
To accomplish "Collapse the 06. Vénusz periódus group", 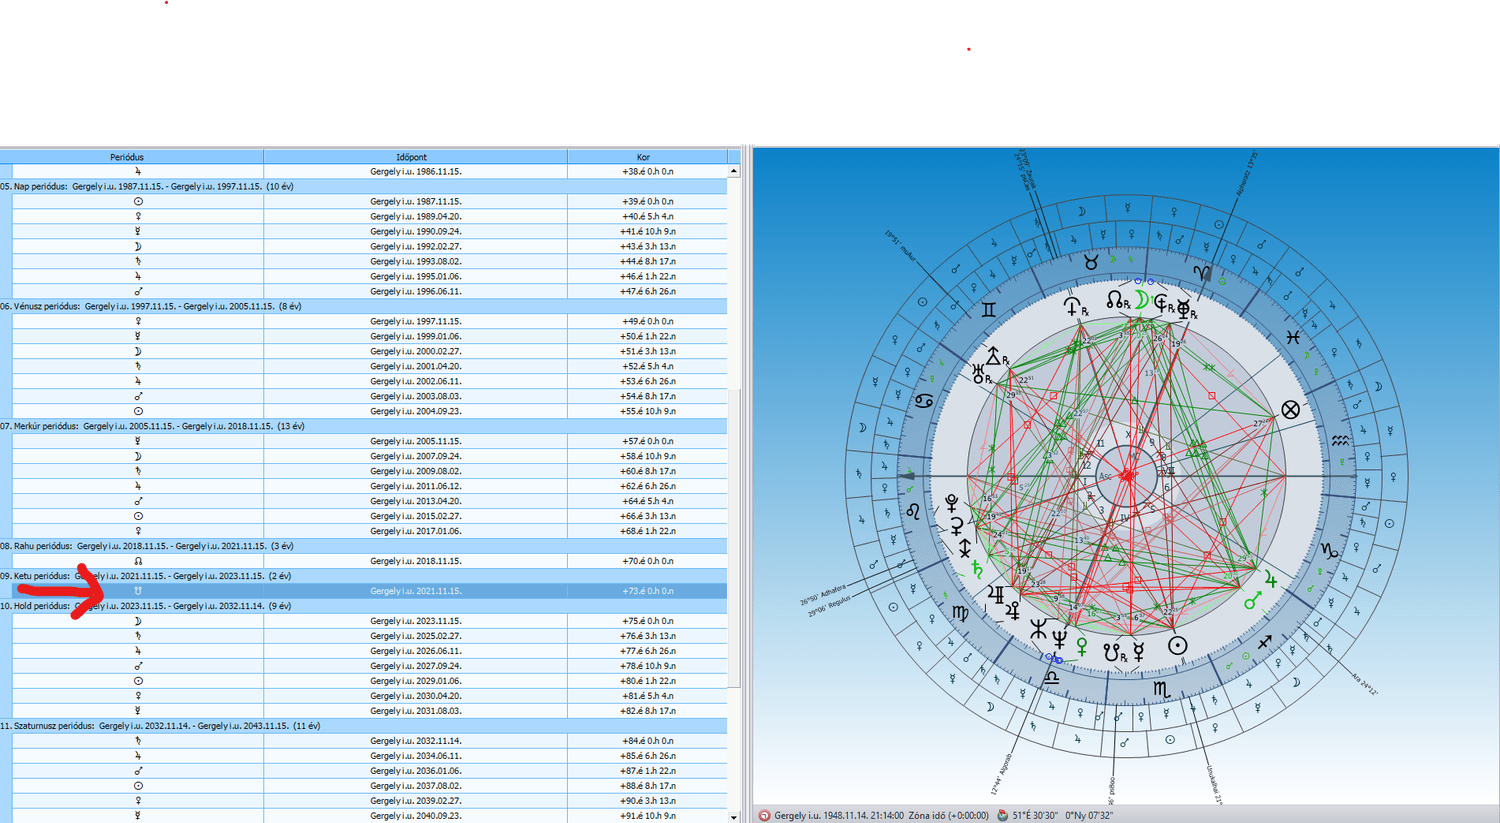I will [x=150, y=306].
